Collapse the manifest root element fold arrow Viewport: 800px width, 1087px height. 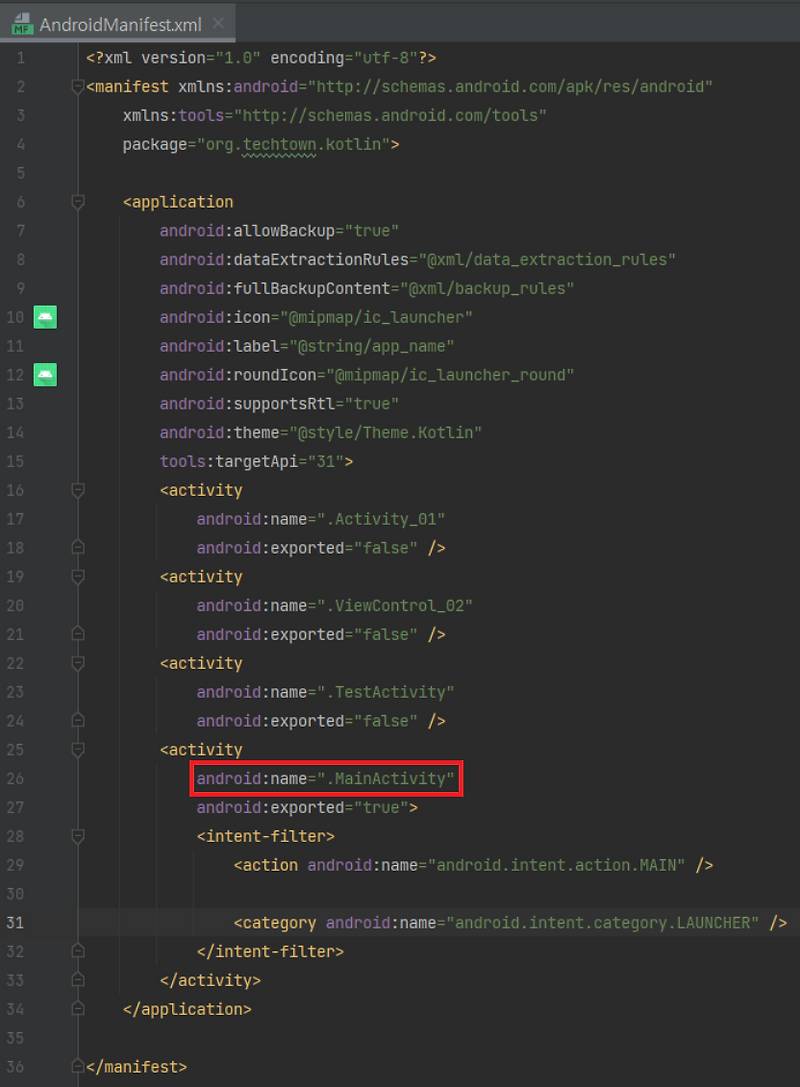(77, 86)
